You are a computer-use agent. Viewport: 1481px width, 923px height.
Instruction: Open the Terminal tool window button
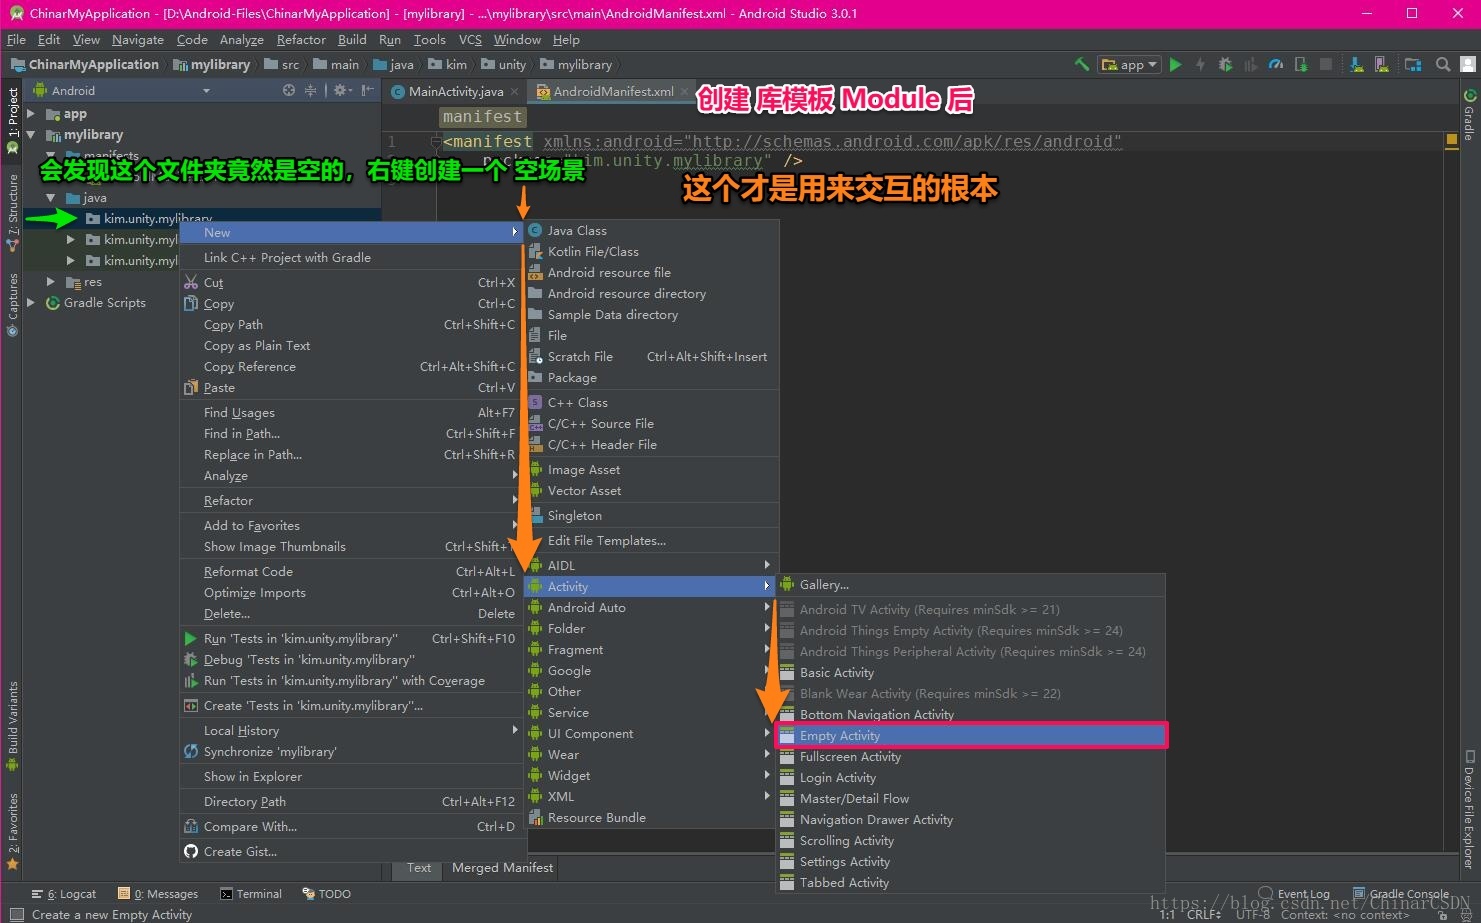coord(251,894)
